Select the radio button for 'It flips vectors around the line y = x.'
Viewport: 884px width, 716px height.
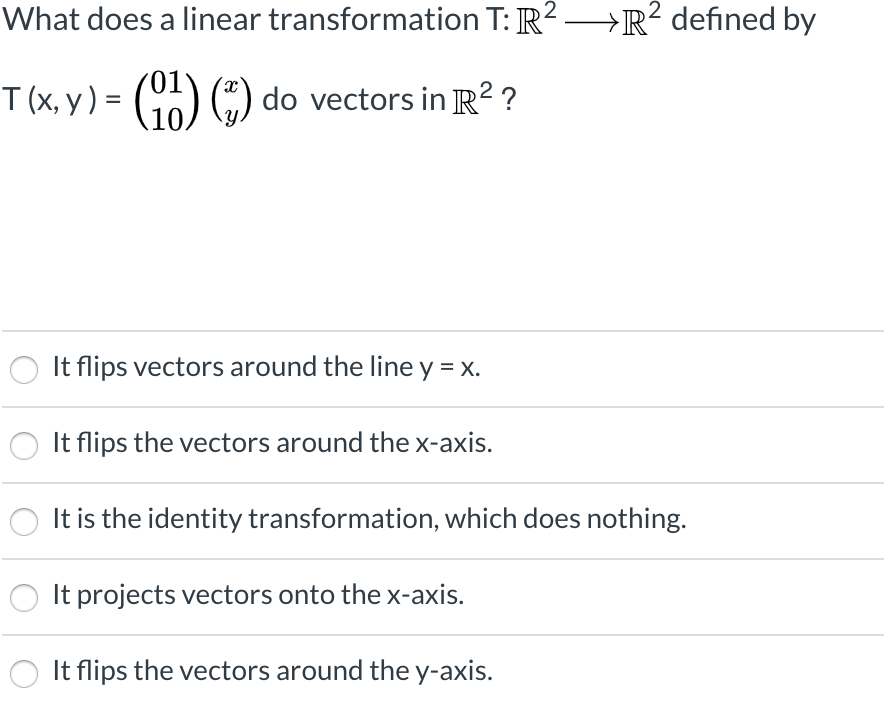coord(24,370)
